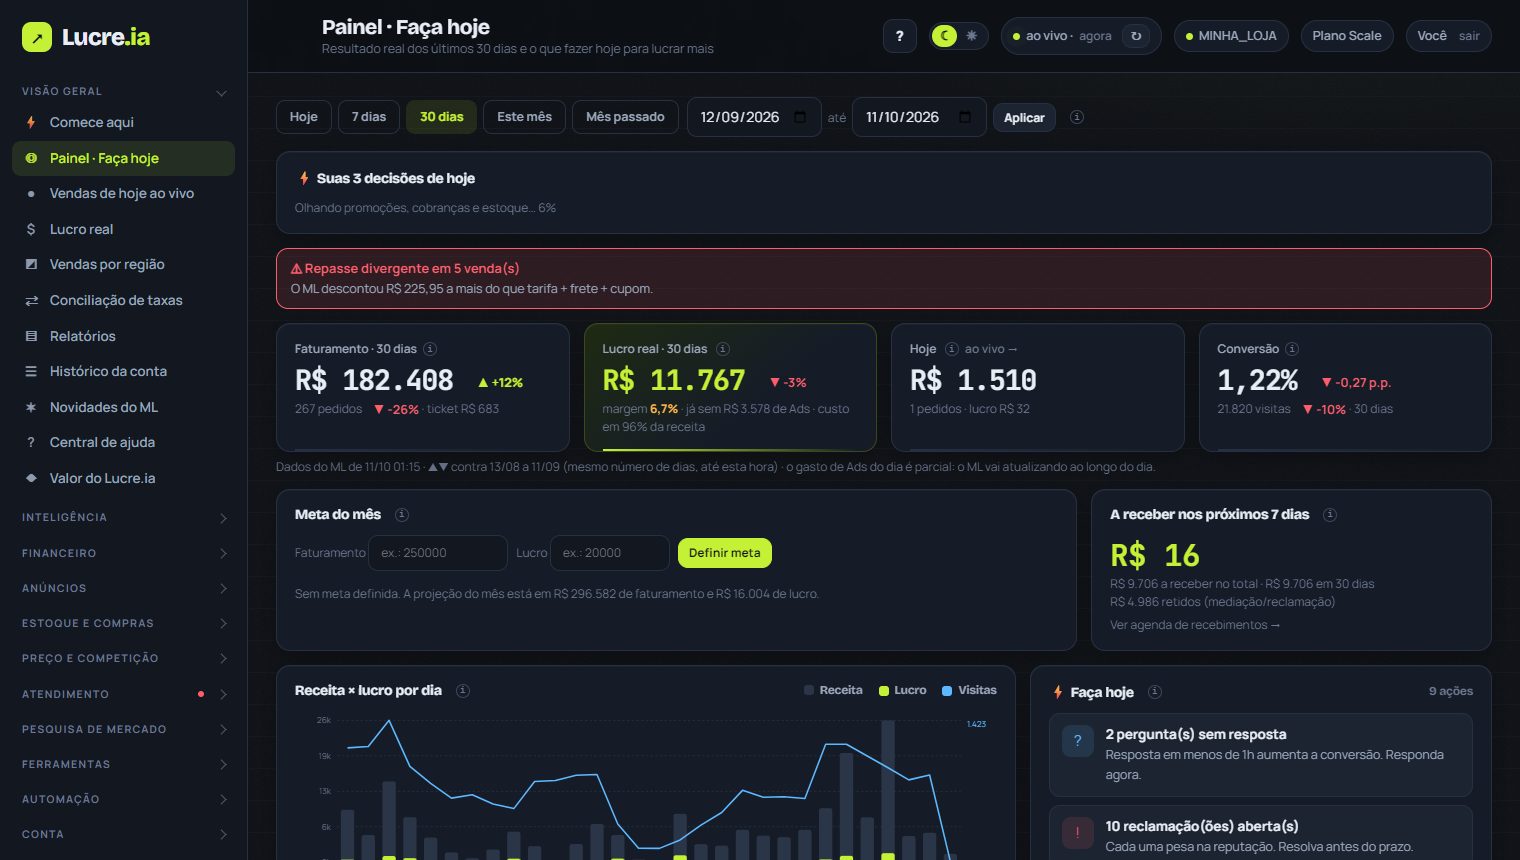Open Vendas de hoje ao vivo in sidebar
1520x860 pixels.
click(x=124, y=194)
